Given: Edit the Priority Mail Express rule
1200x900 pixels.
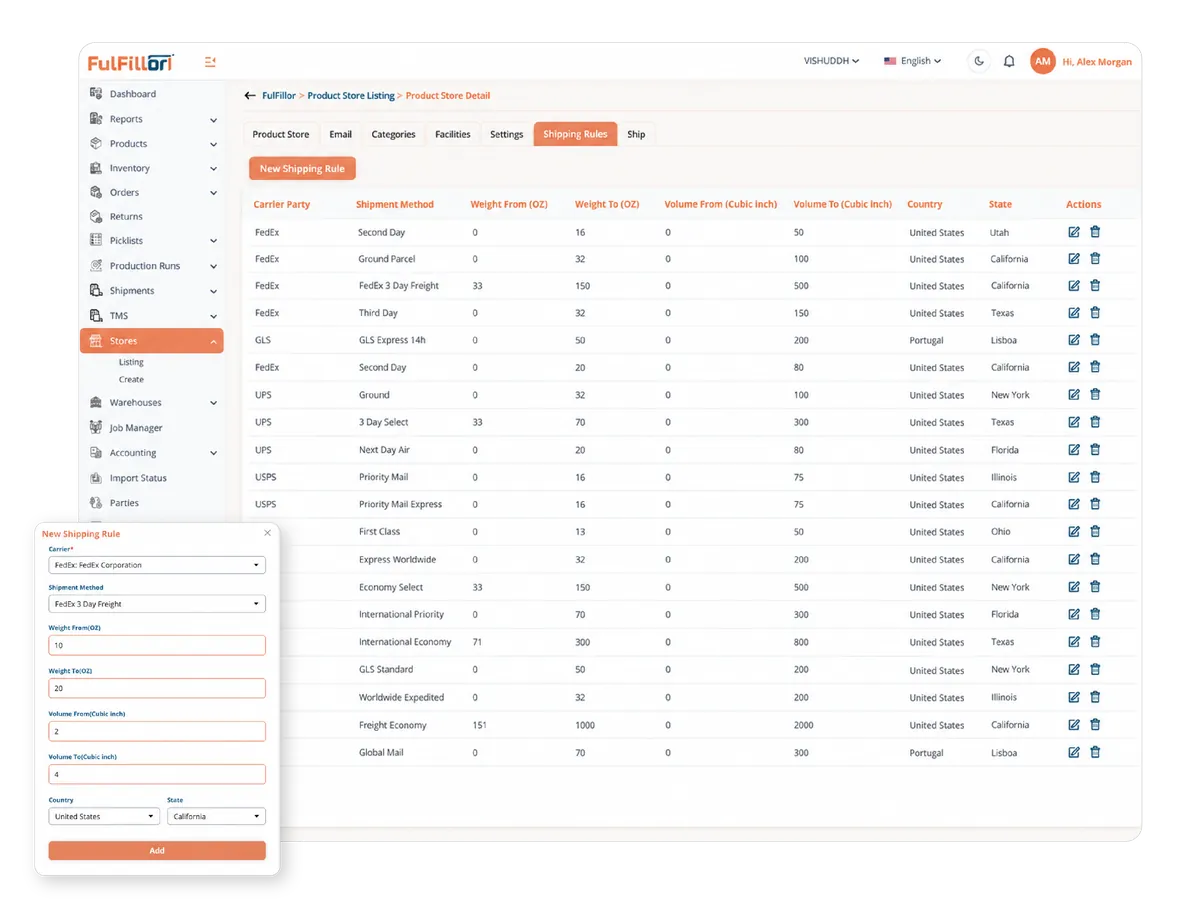Looking at the screenshot, I should pos(1074,504).
